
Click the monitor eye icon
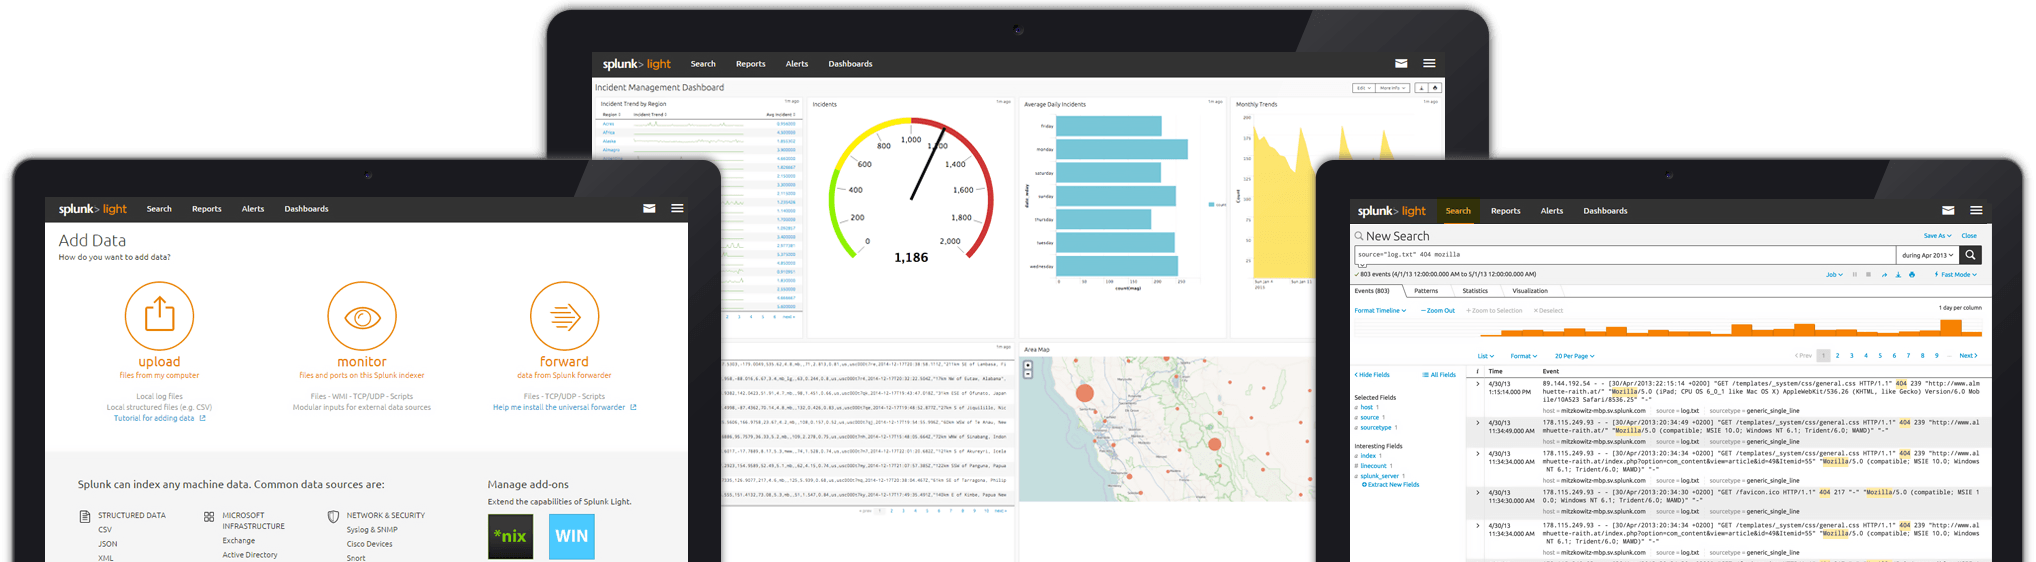click(x=362, y=316)
